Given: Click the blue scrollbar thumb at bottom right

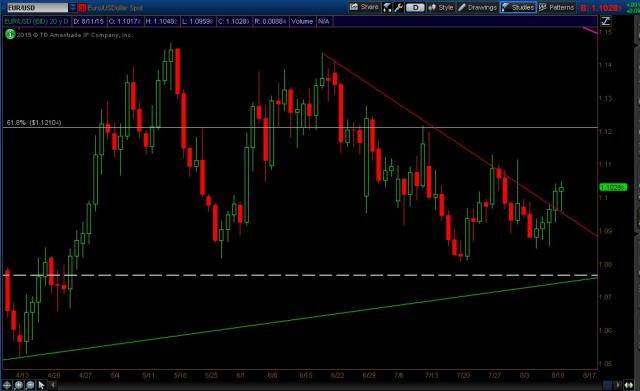Looking at the screenshot, I should coord(607,385).
